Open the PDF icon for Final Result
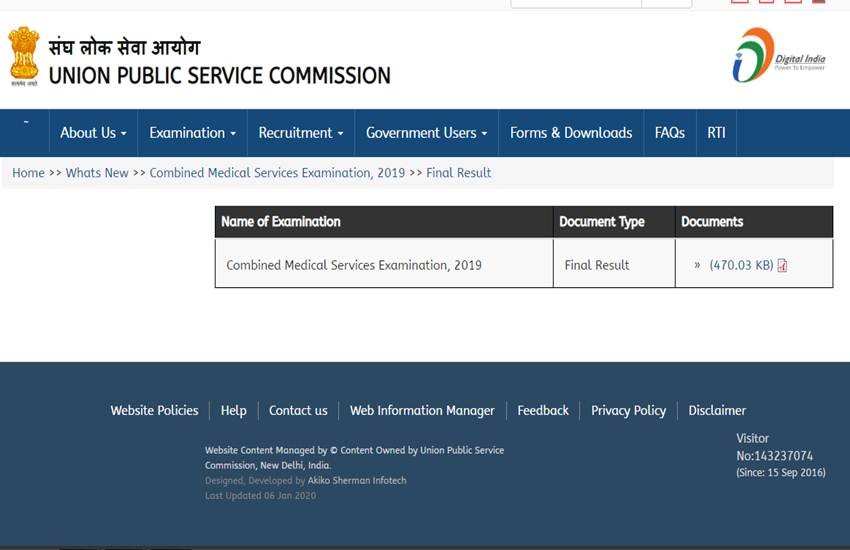 click(x=782, y=266)
